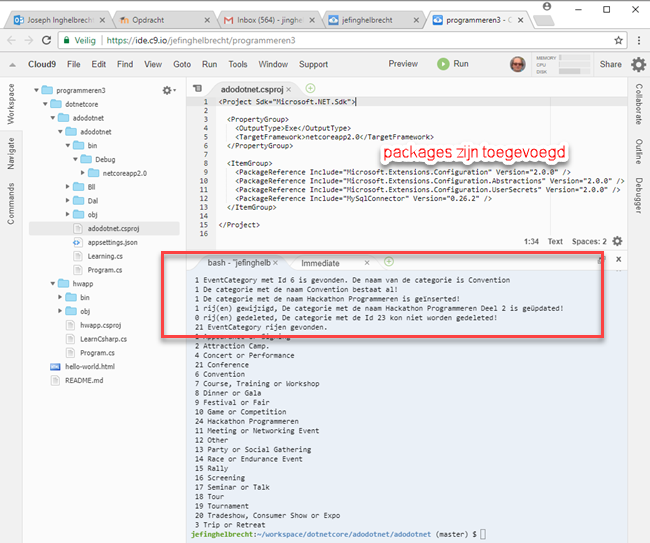Add new terminal tab plus icon

pyautogui.click(x=388, y=262)
